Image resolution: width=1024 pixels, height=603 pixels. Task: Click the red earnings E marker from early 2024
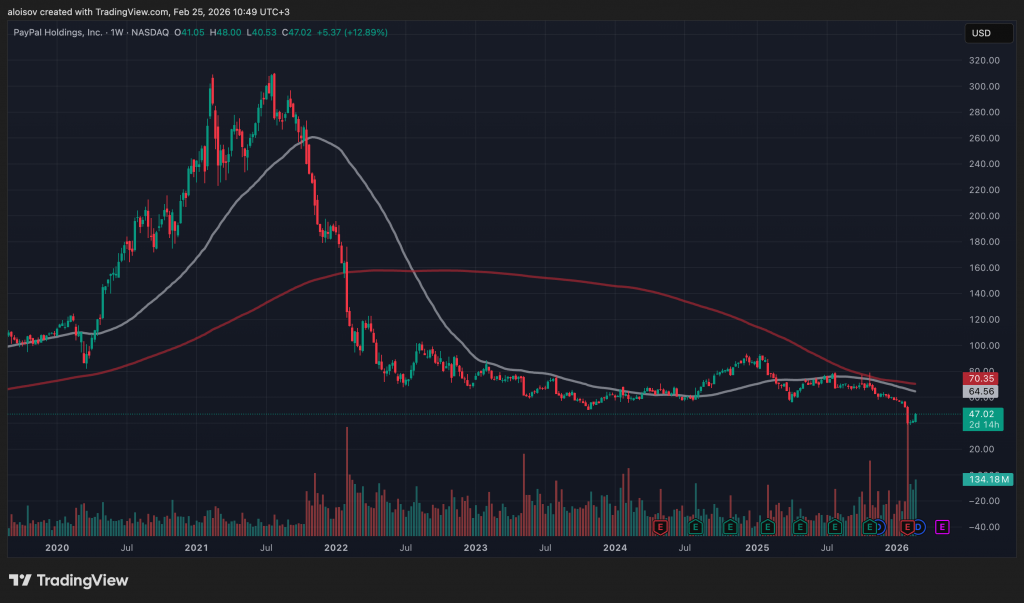point(659,526)
